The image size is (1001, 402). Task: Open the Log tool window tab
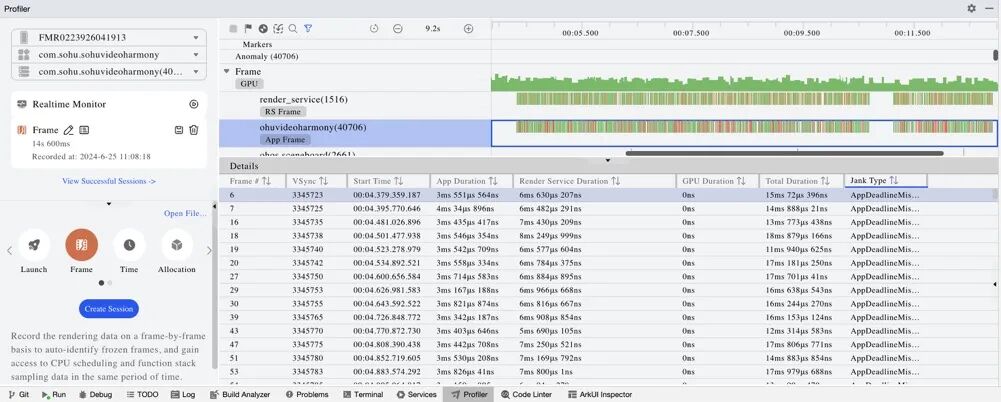pos(183,394)
